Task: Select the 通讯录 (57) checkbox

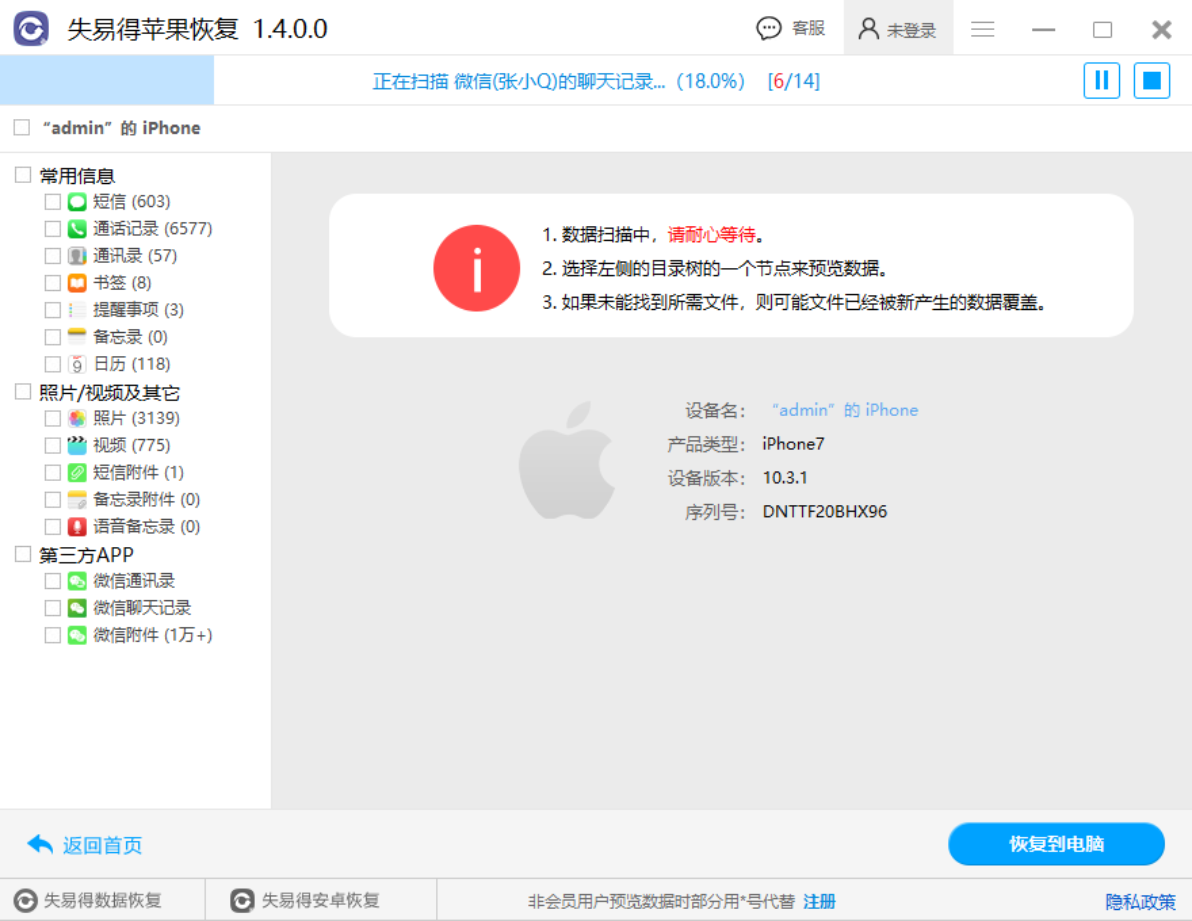Action: (x=52, y=255)
